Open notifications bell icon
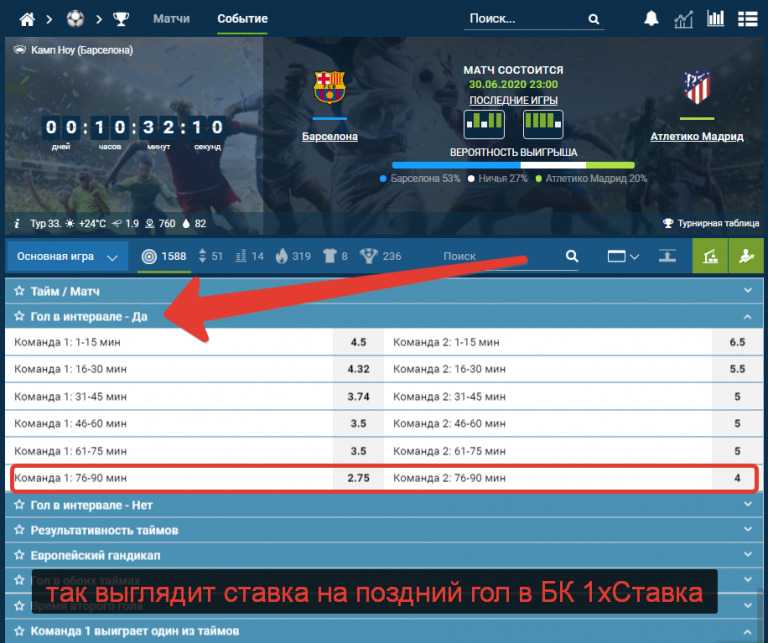This screenshot has width=768, height=643. 651,19
